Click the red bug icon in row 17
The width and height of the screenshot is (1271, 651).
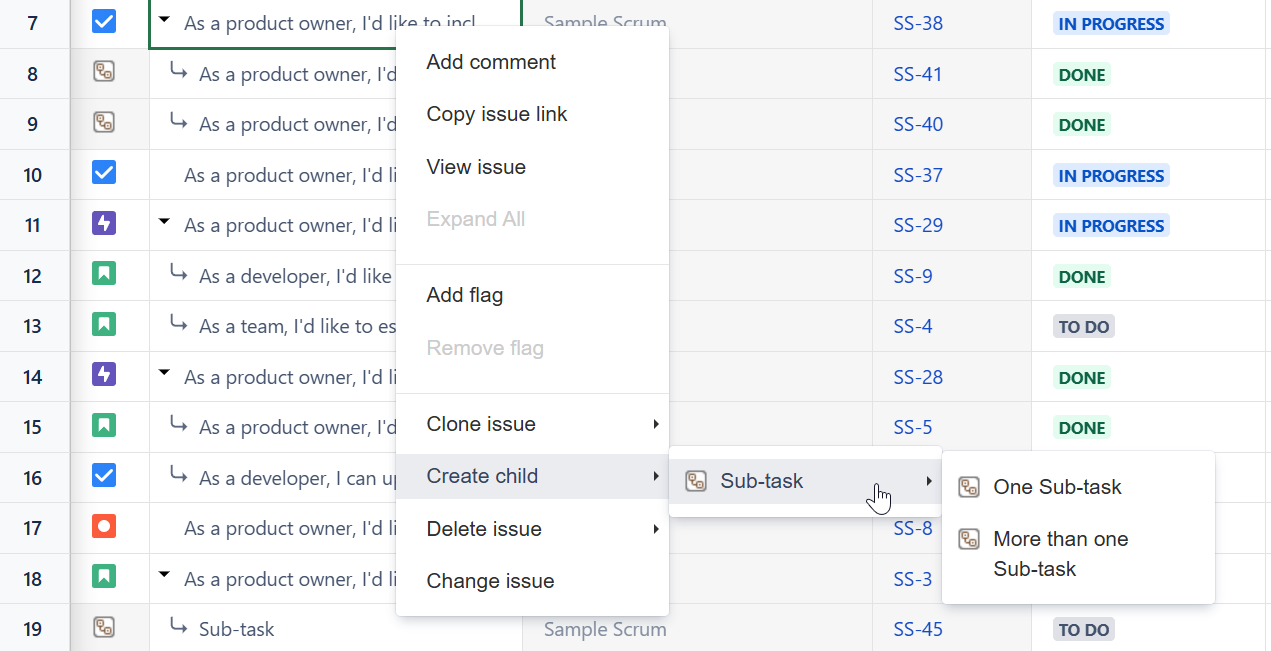[x=104, y=526]
